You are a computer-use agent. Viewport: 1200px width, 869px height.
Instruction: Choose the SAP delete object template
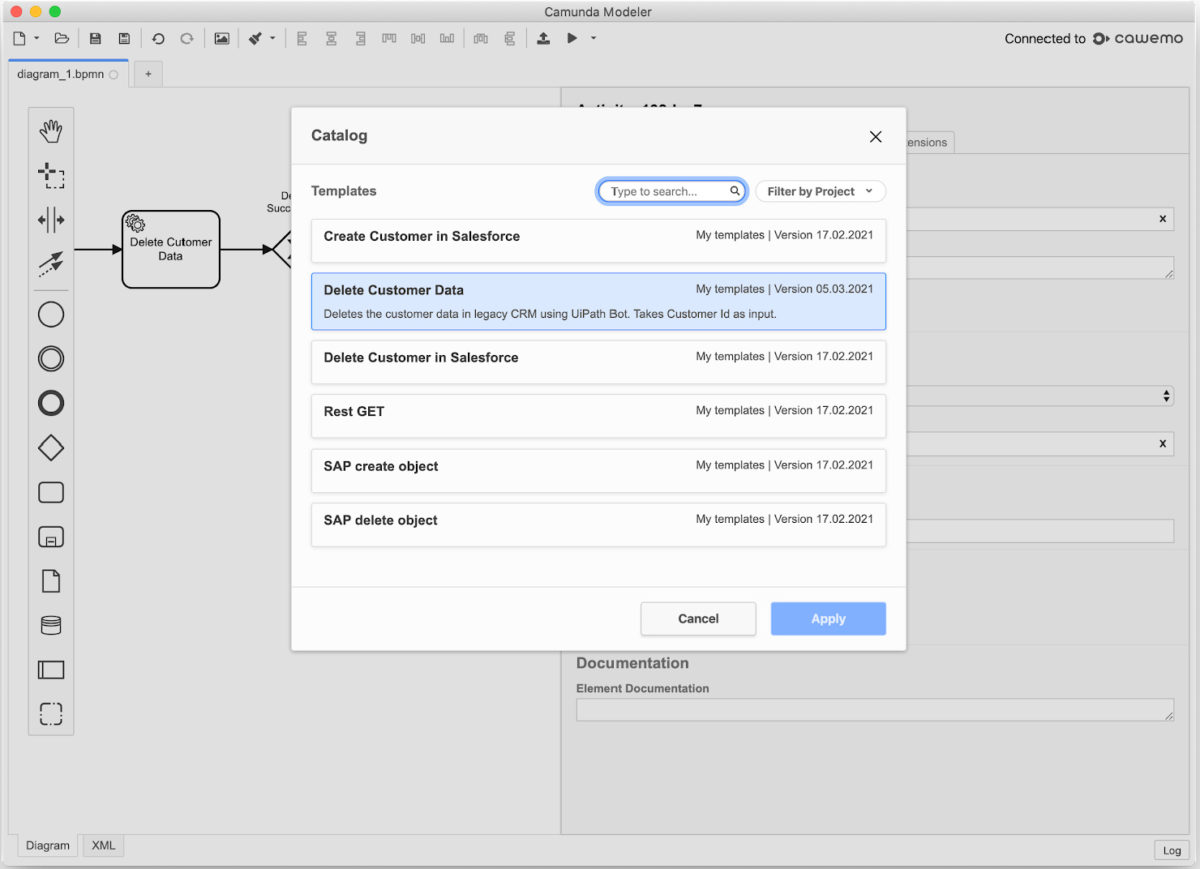pyautogui.click(x=598, y=524)
